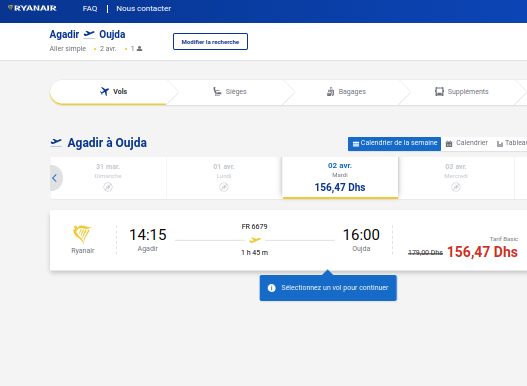Click the plane icon between Agadir and Oujda
The height and width of the screenshot is (386, 527).
click(x=89, y=34)
